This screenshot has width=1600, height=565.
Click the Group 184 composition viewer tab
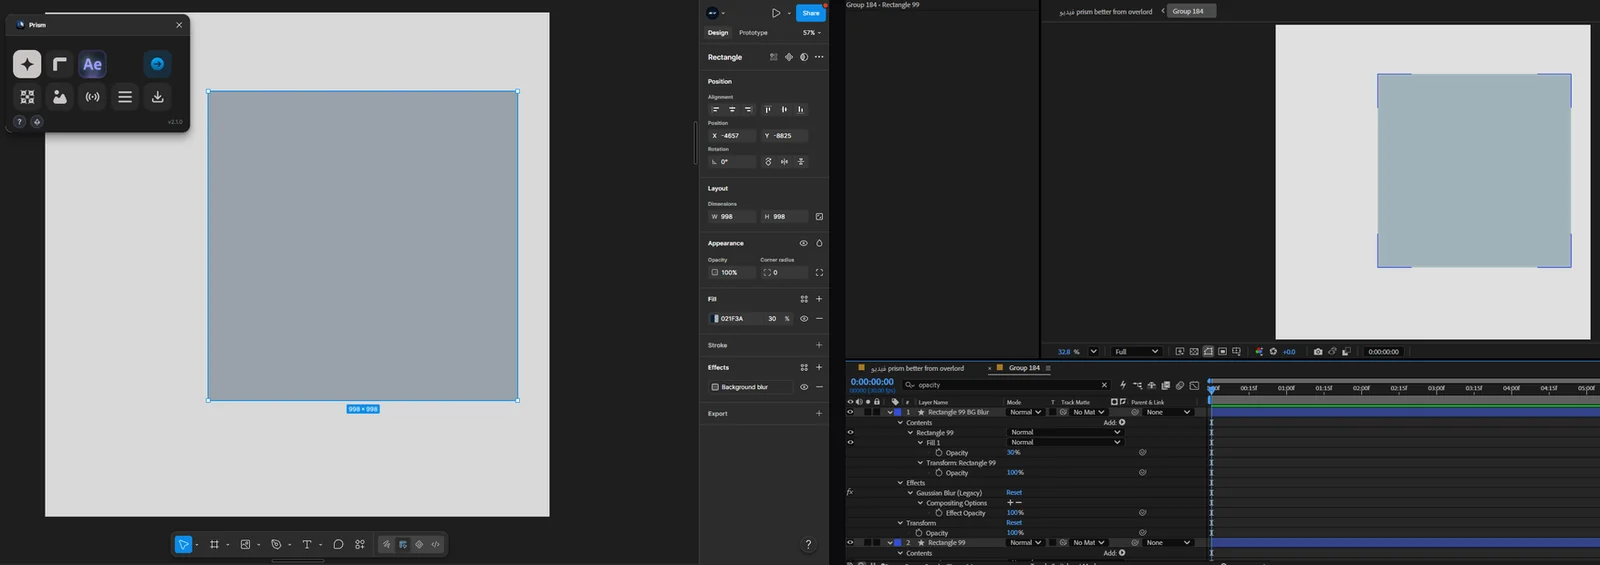[x=1188, y=11]
